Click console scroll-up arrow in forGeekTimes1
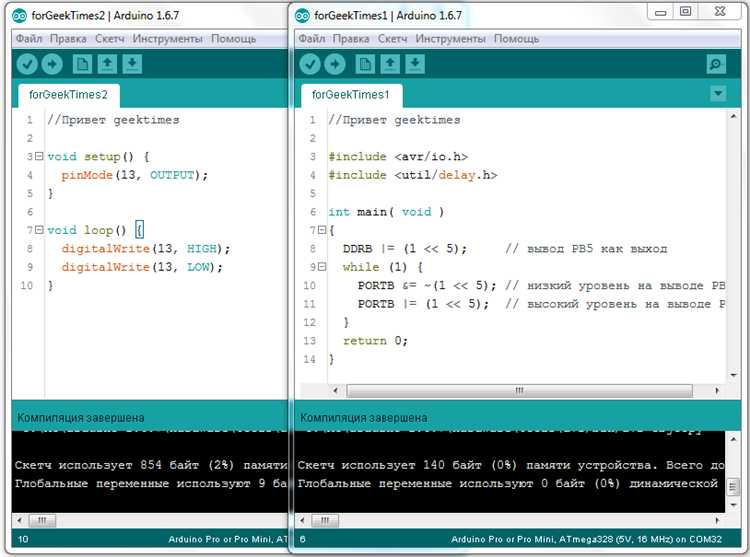Image resolution: width=750 pixels, height=557 pixels. click(733, 439)
